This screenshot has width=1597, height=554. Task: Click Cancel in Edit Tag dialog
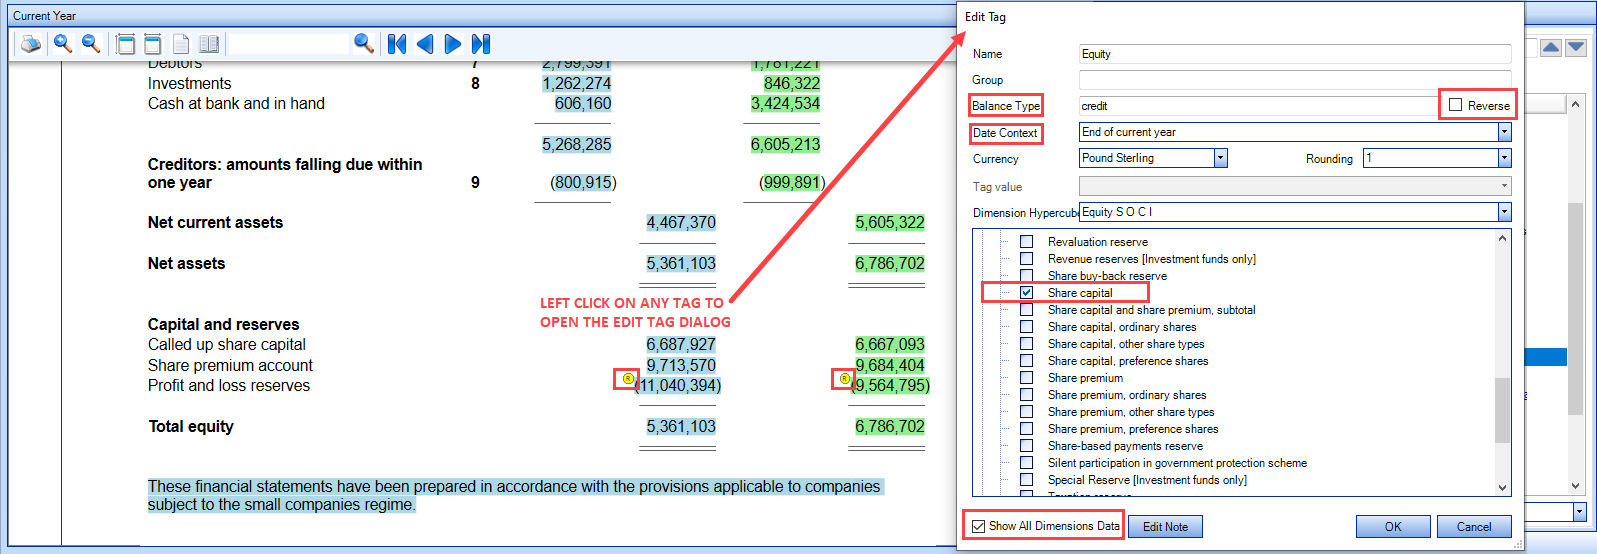[1474, 527]
